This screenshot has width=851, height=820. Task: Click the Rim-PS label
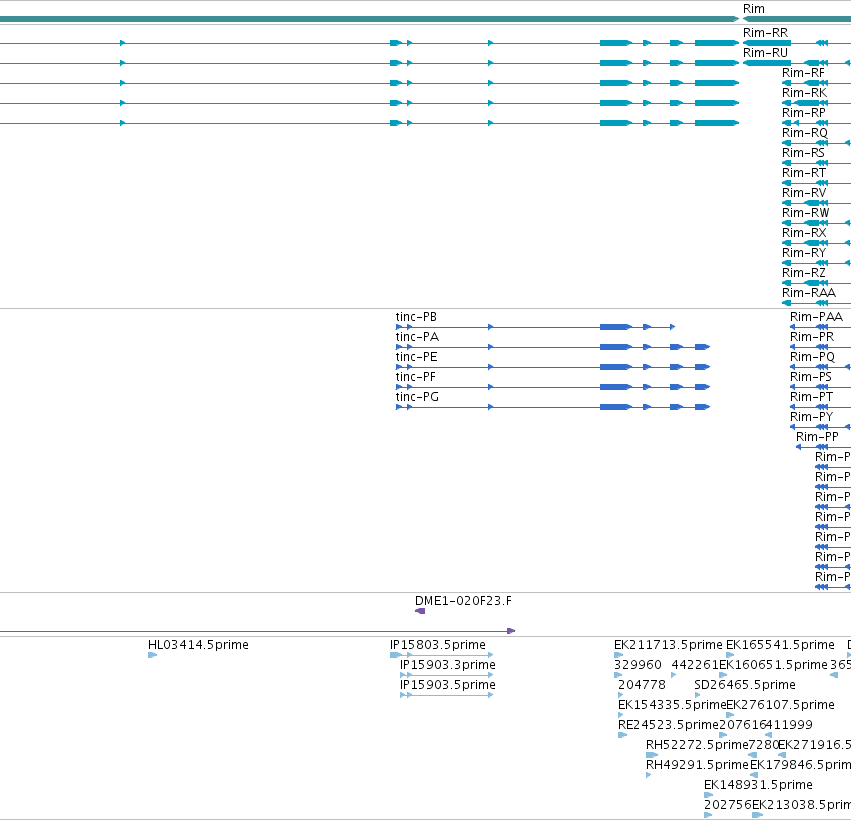[x=811, y=377]
